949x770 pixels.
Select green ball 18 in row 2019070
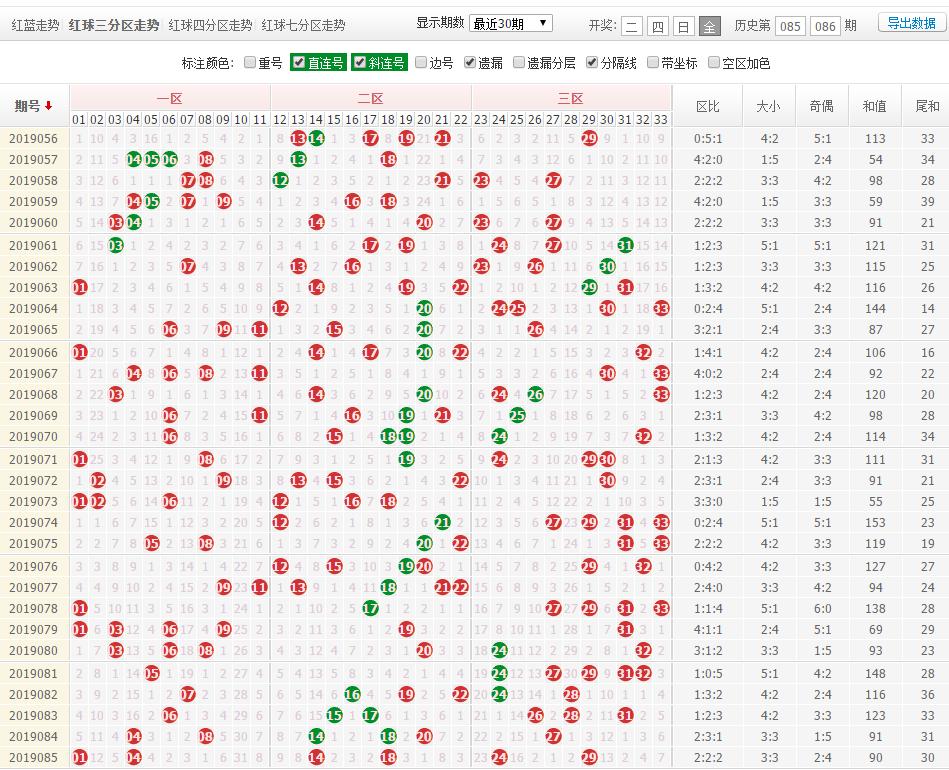tap(388, 436)
